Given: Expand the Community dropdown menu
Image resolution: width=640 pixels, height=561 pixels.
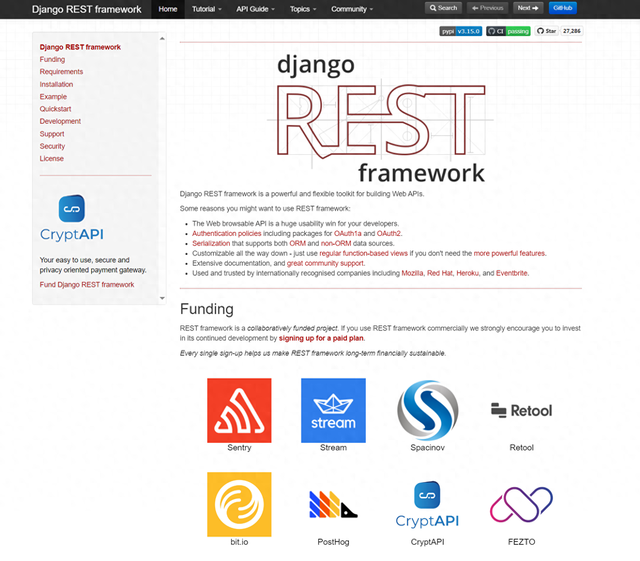Looking at the screenshot, I should [352, 9].
